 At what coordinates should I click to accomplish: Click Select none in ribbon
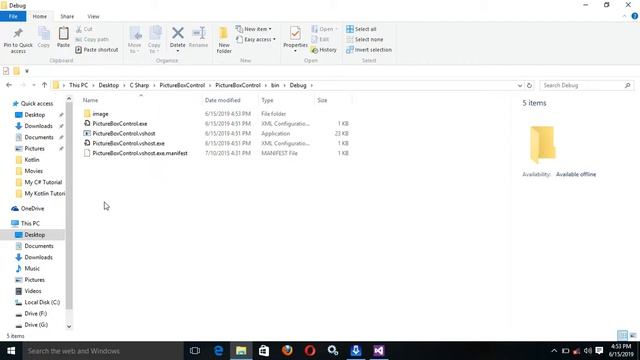pyautogui.click(x=364, y=39)
